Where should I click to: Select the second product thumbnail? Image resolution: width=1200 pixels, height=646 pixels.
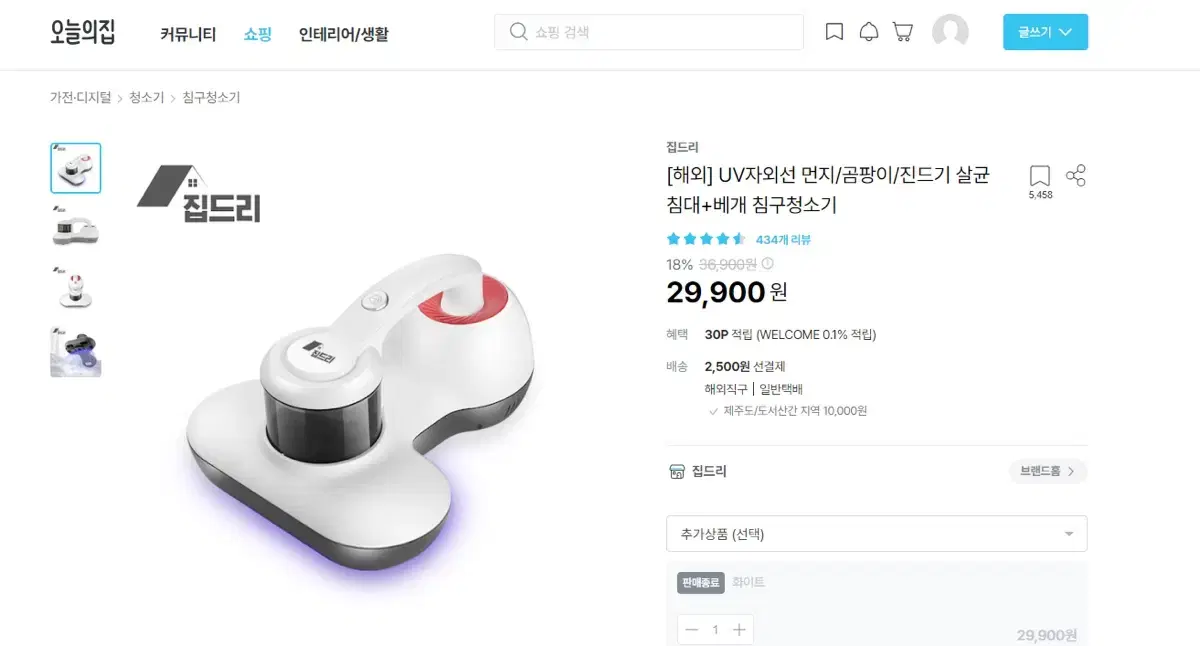coord(76,229)
